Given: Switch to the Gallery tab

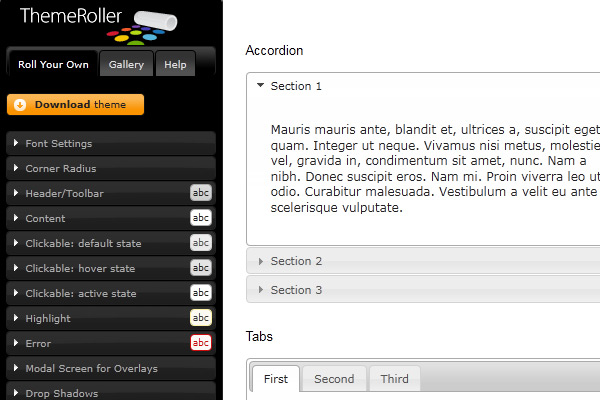Looking at the screenshot, I should [x=126, y=64].
